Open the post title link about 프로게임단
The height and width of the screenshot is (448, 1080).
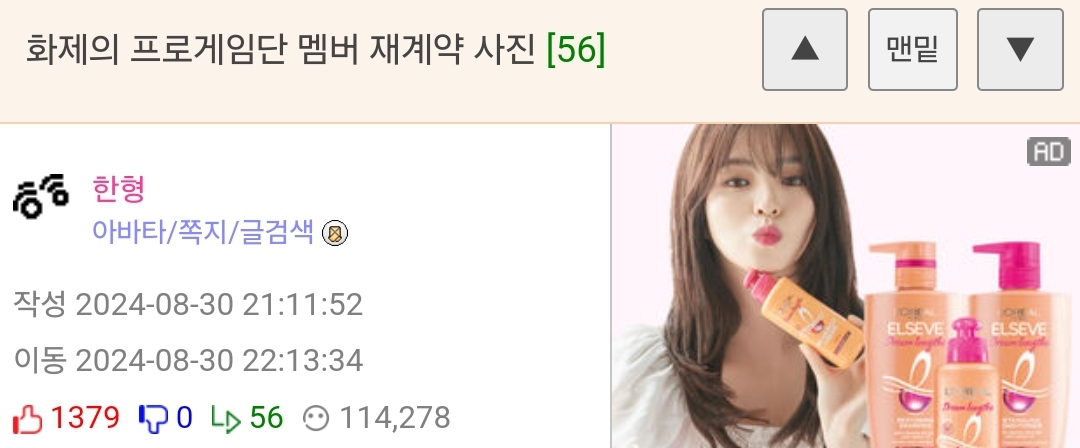(280, 49)
